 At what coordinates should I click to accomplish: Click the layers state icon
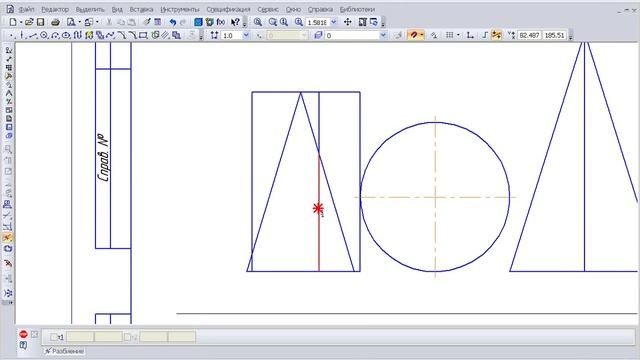[318, 36]
